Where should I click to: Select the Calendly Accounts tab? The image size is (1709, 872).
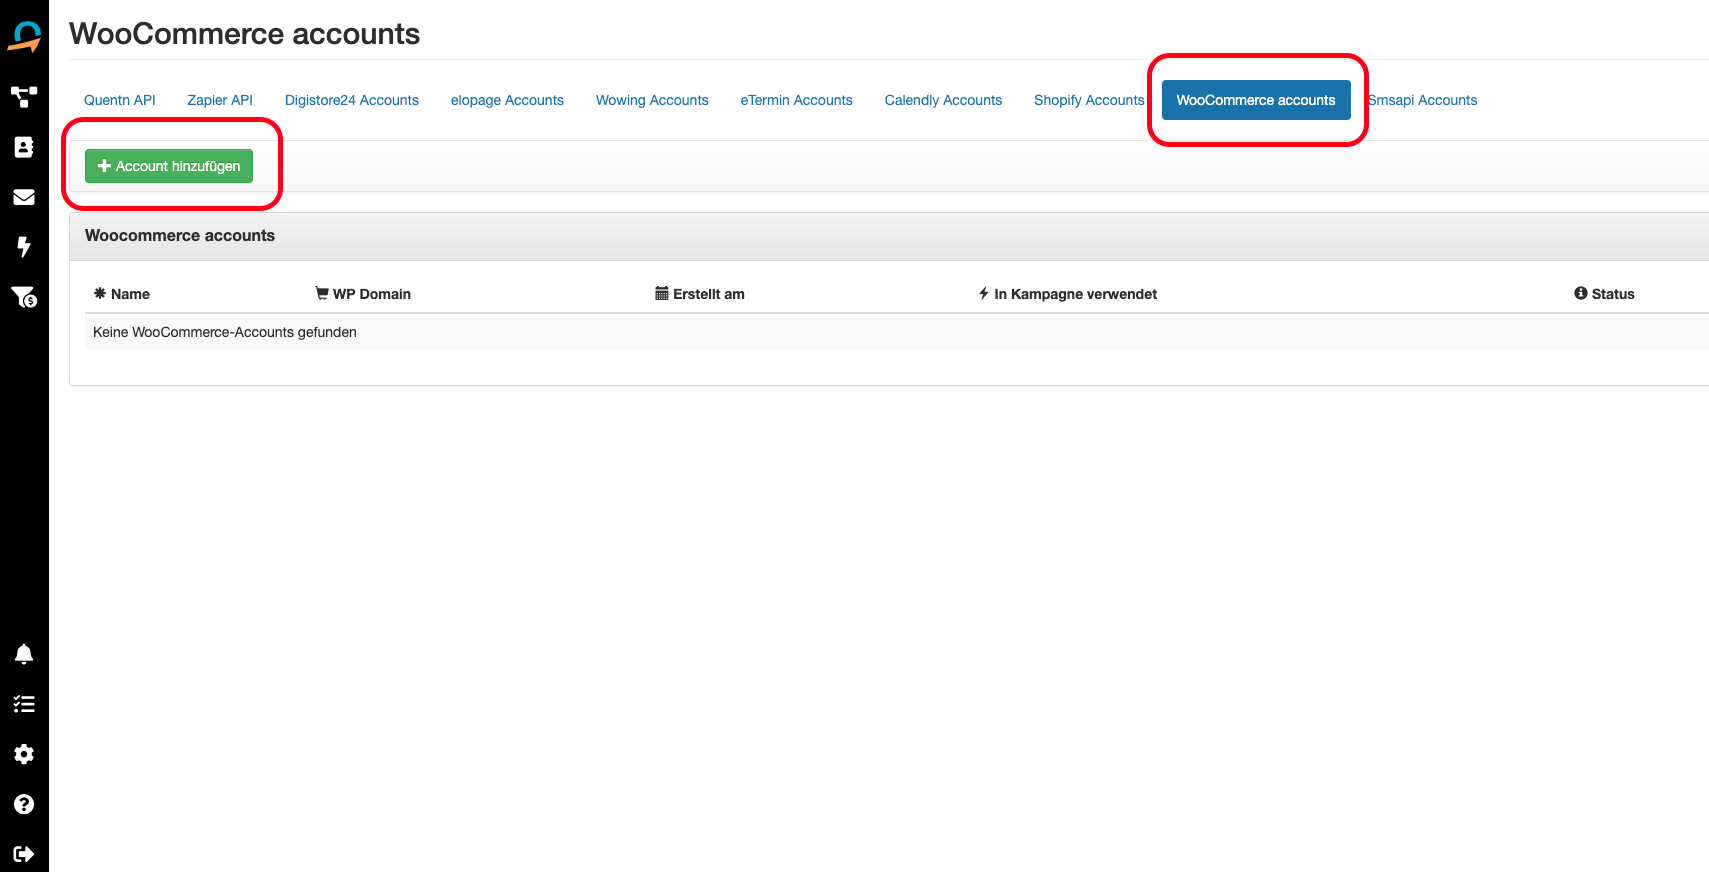(x=943, y=100)
